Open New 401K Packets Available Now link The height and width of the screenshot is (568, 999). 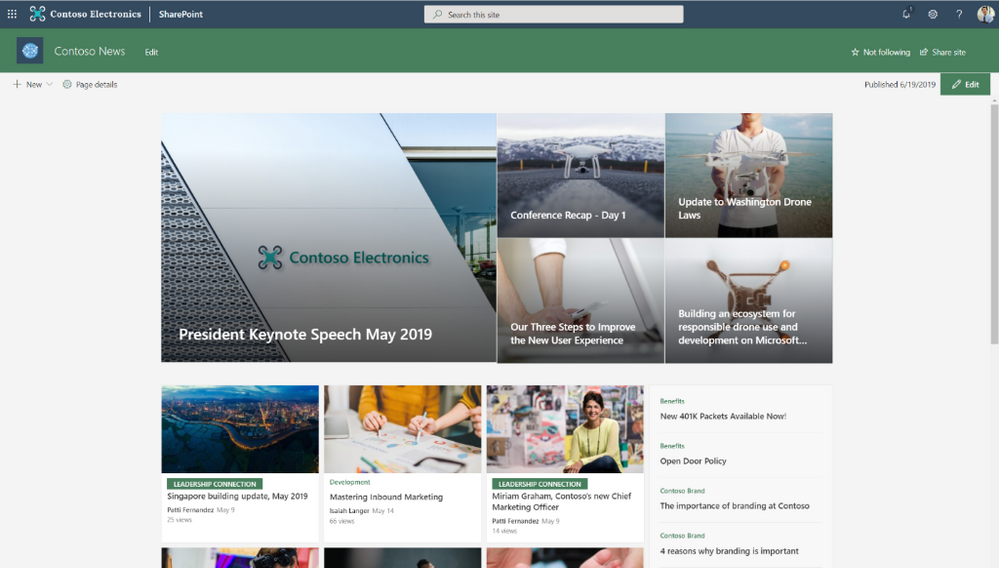coord(723,416)
